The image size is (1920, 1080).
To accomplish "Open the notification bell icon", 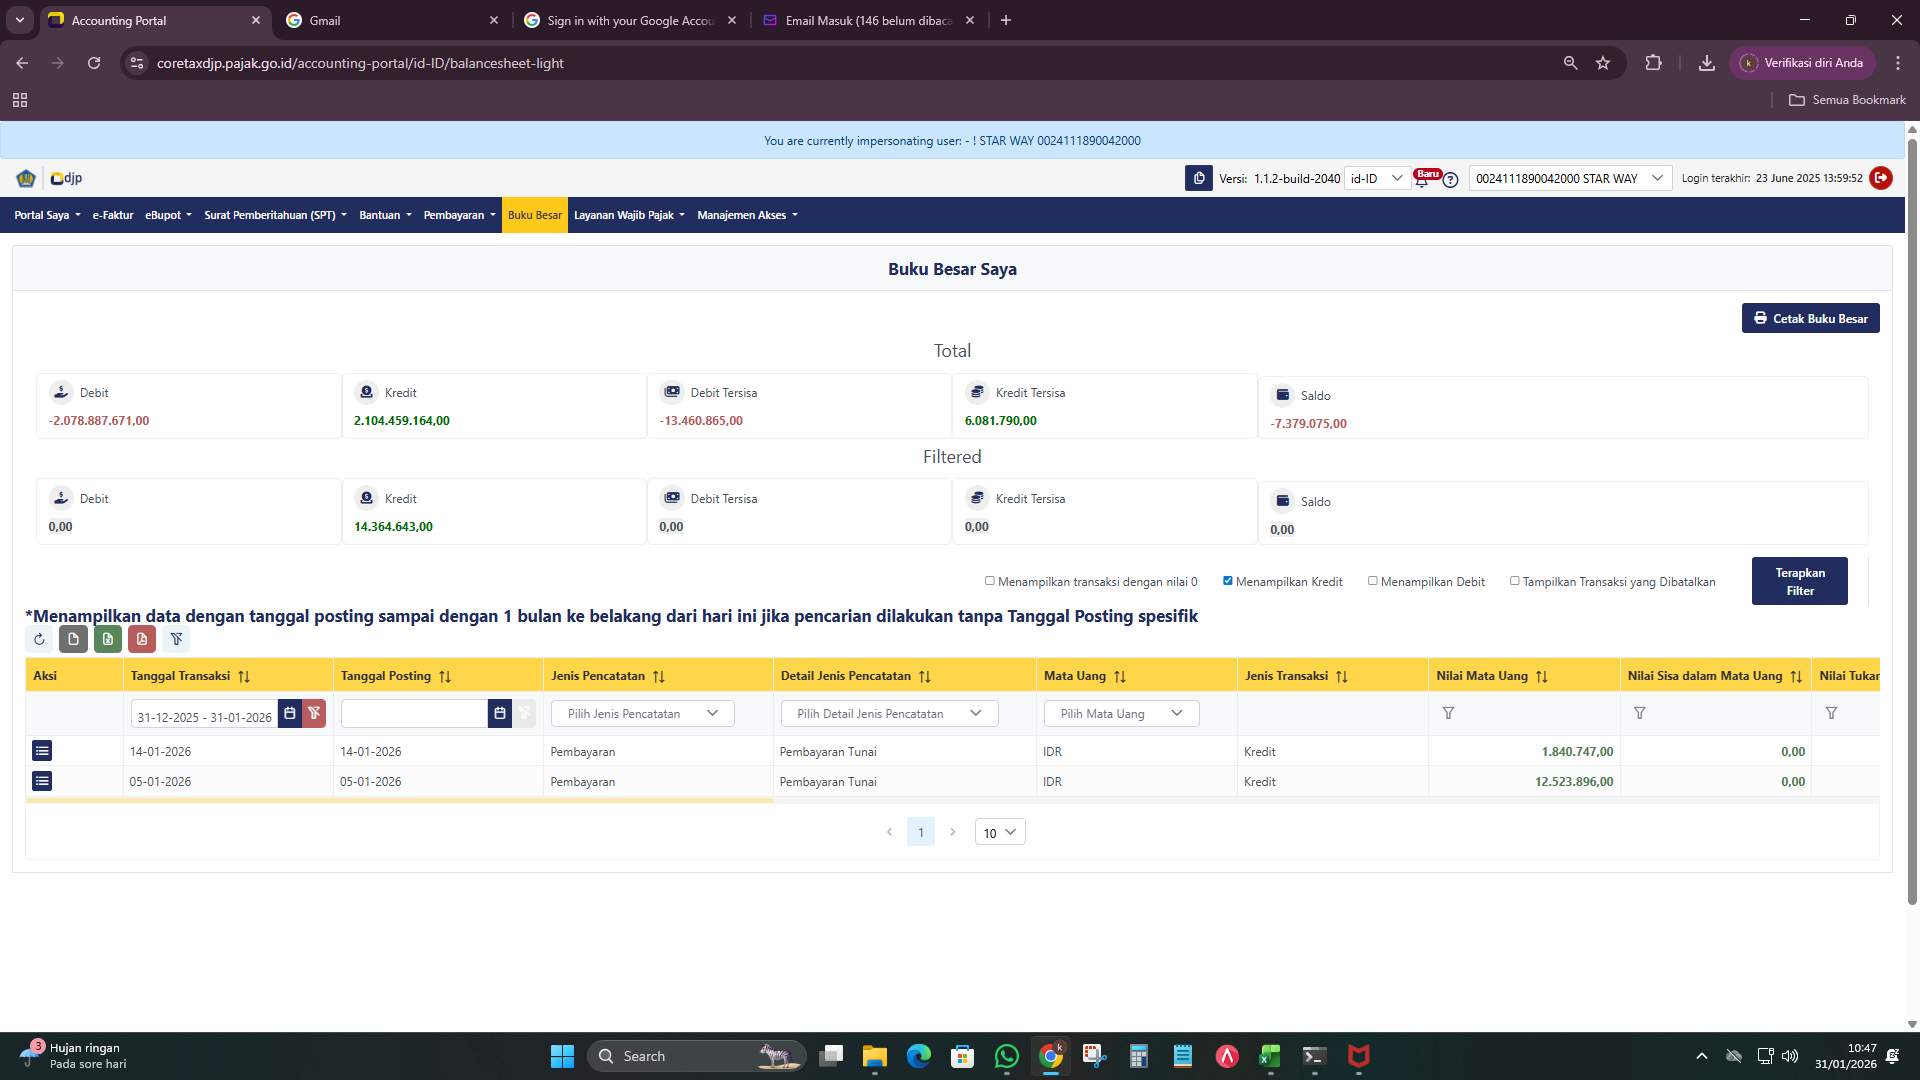I will (1424, 181).
